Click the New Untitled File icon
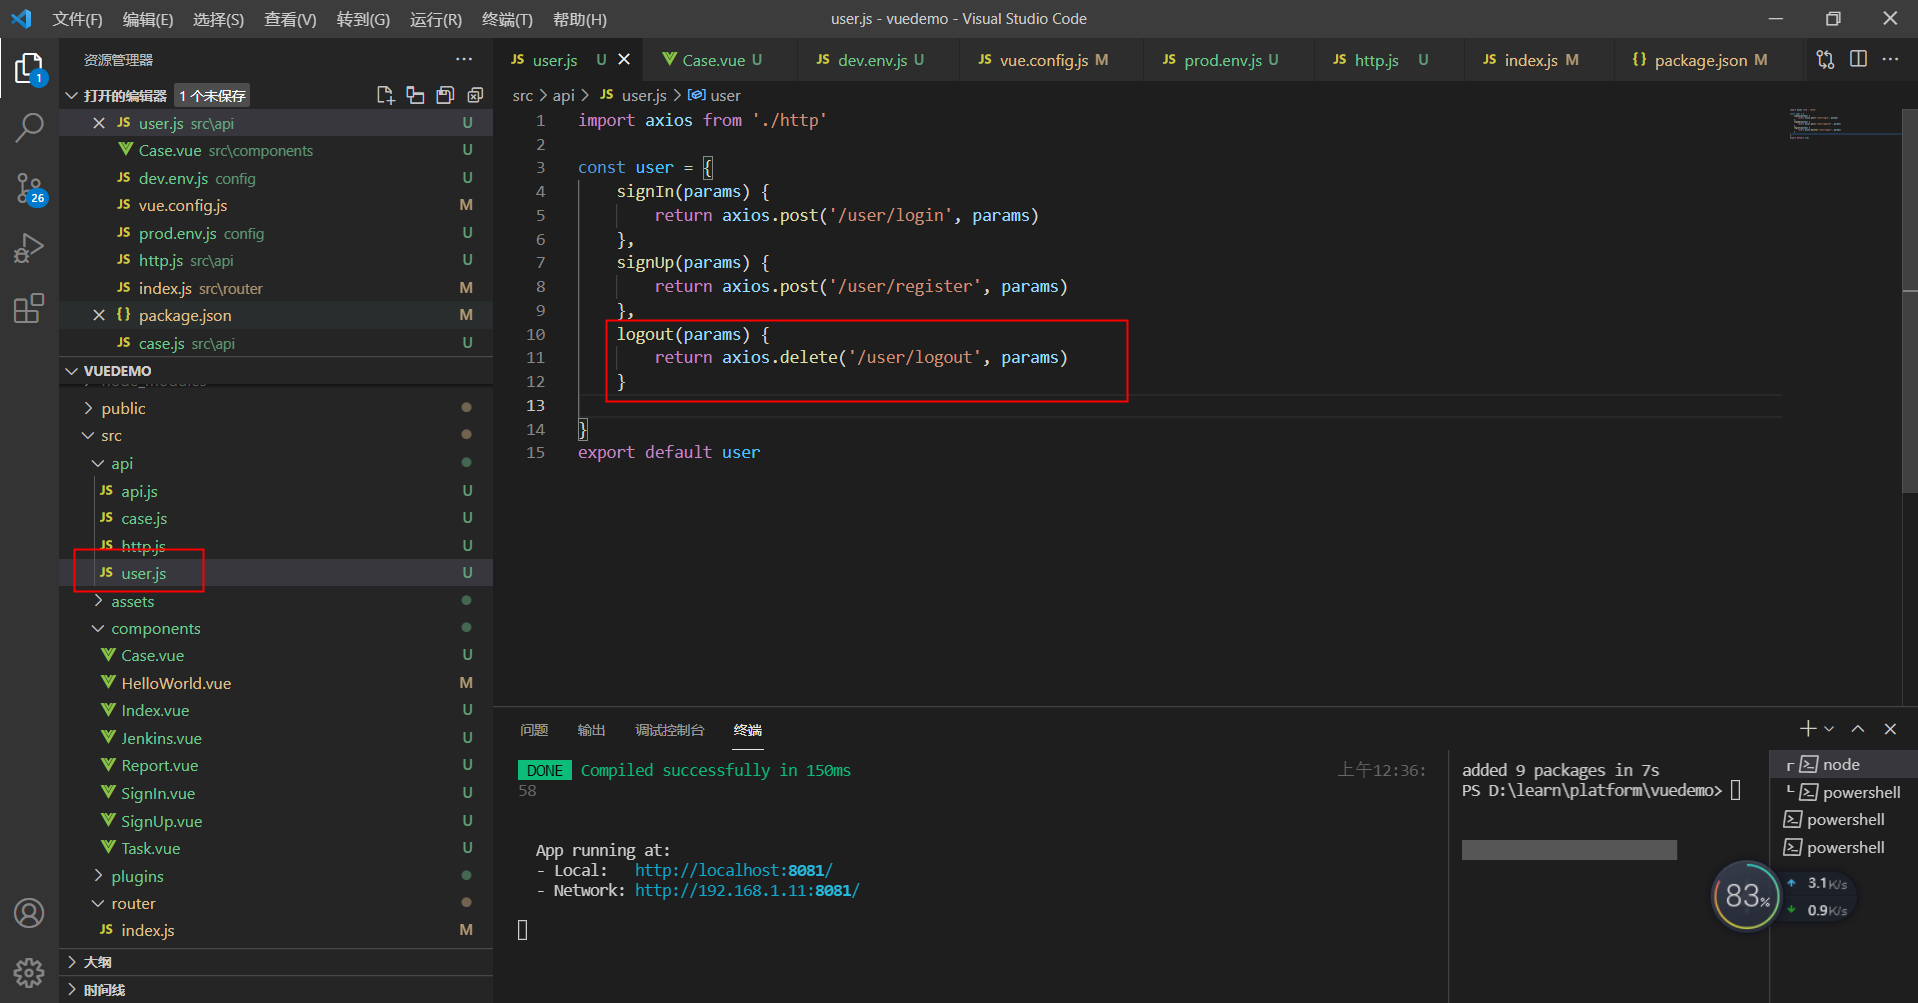This screenshot has height=1003, width=1918. coord(385,95)
